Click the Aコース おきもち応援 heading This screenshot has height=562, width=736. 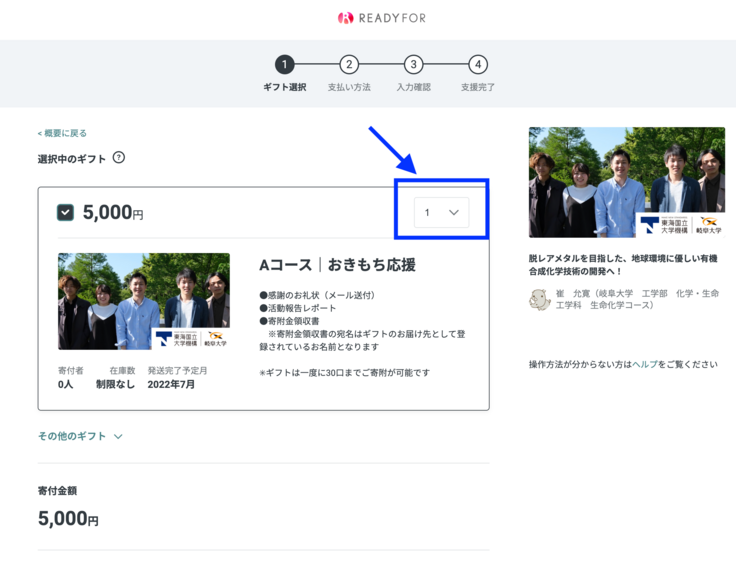coord(337,265)
